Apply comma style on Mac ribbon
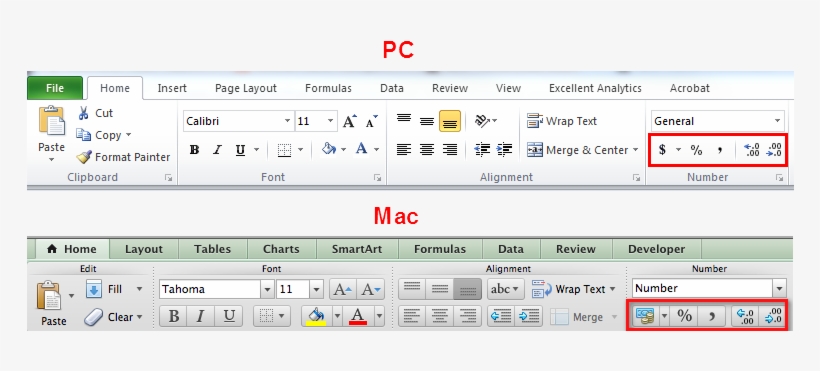This screenshot has height=371, width=820. tap(712, 316)
